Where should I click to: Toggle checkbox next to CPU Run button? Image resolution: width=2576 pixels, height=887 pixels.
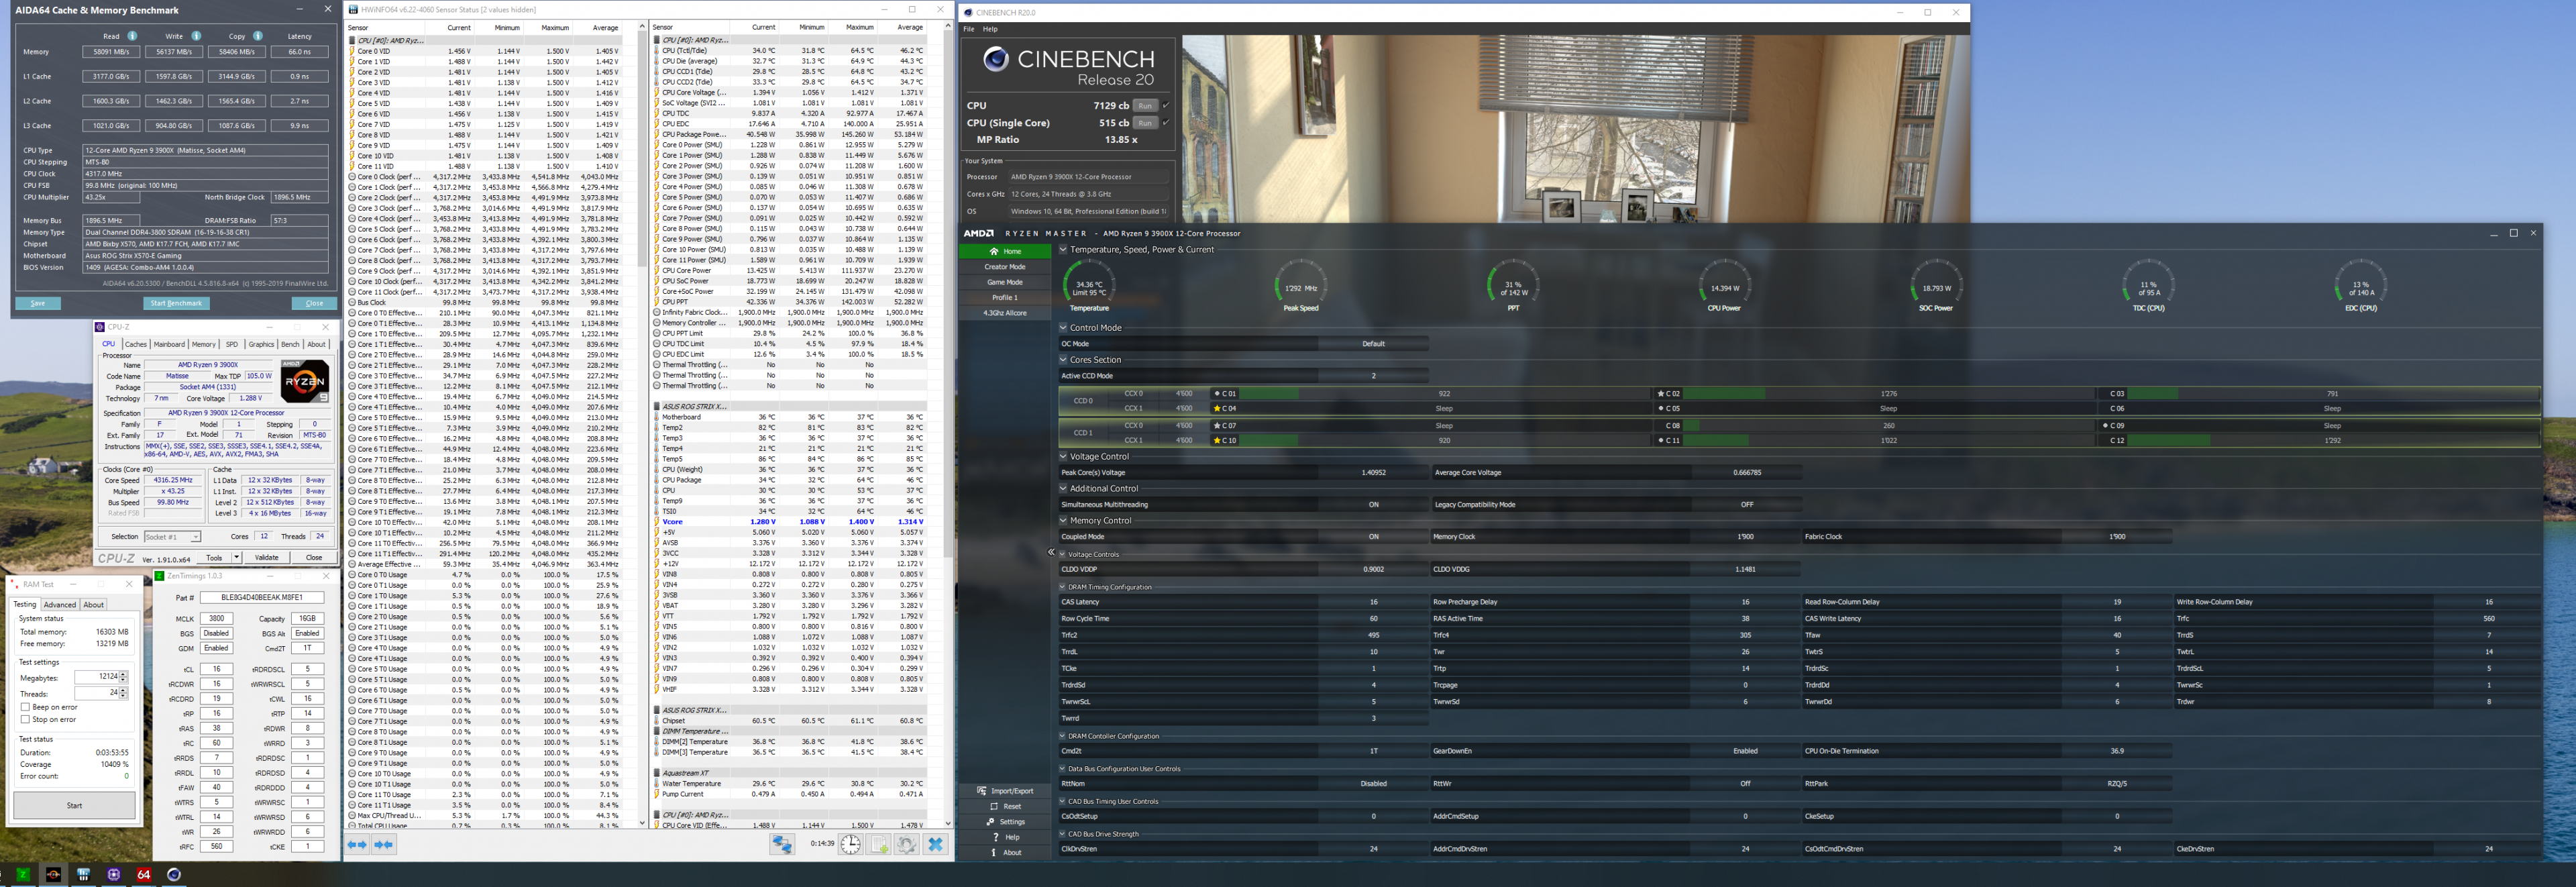tap(1166, 105)
